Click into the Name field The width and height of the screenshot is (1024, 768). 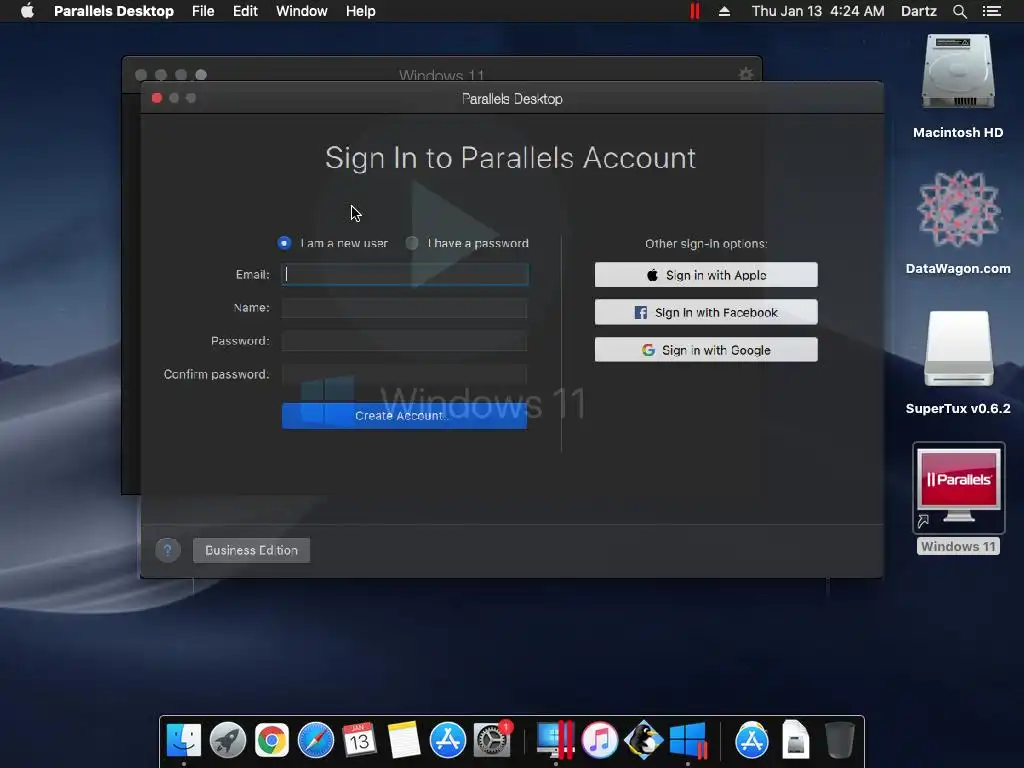(x=404, y=308)
